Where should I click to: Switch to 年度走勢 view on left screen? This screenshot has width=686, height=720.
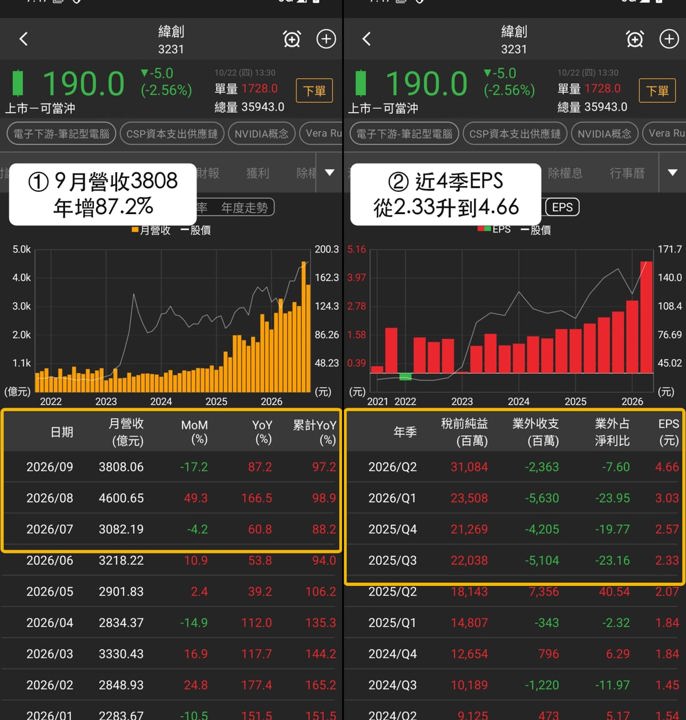(x=244, y=208)
